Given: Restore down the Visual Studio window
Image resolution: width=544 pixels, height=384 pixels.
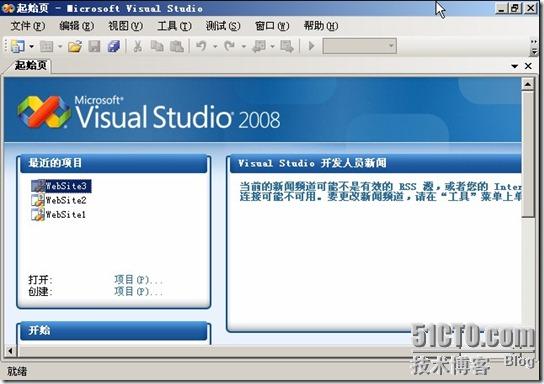Looking at the screenshot, I should click(516, 8).
